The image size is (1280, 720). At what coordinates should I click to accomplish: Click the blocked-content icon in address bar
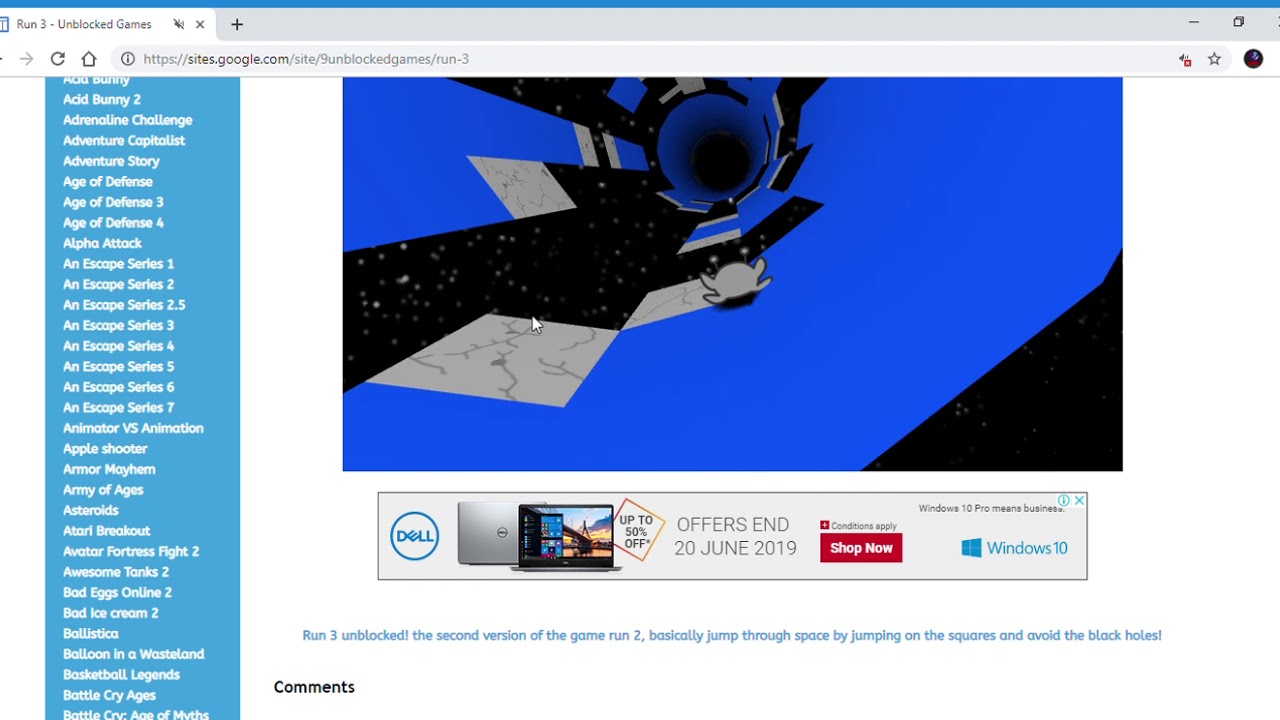click(1185, 60)
